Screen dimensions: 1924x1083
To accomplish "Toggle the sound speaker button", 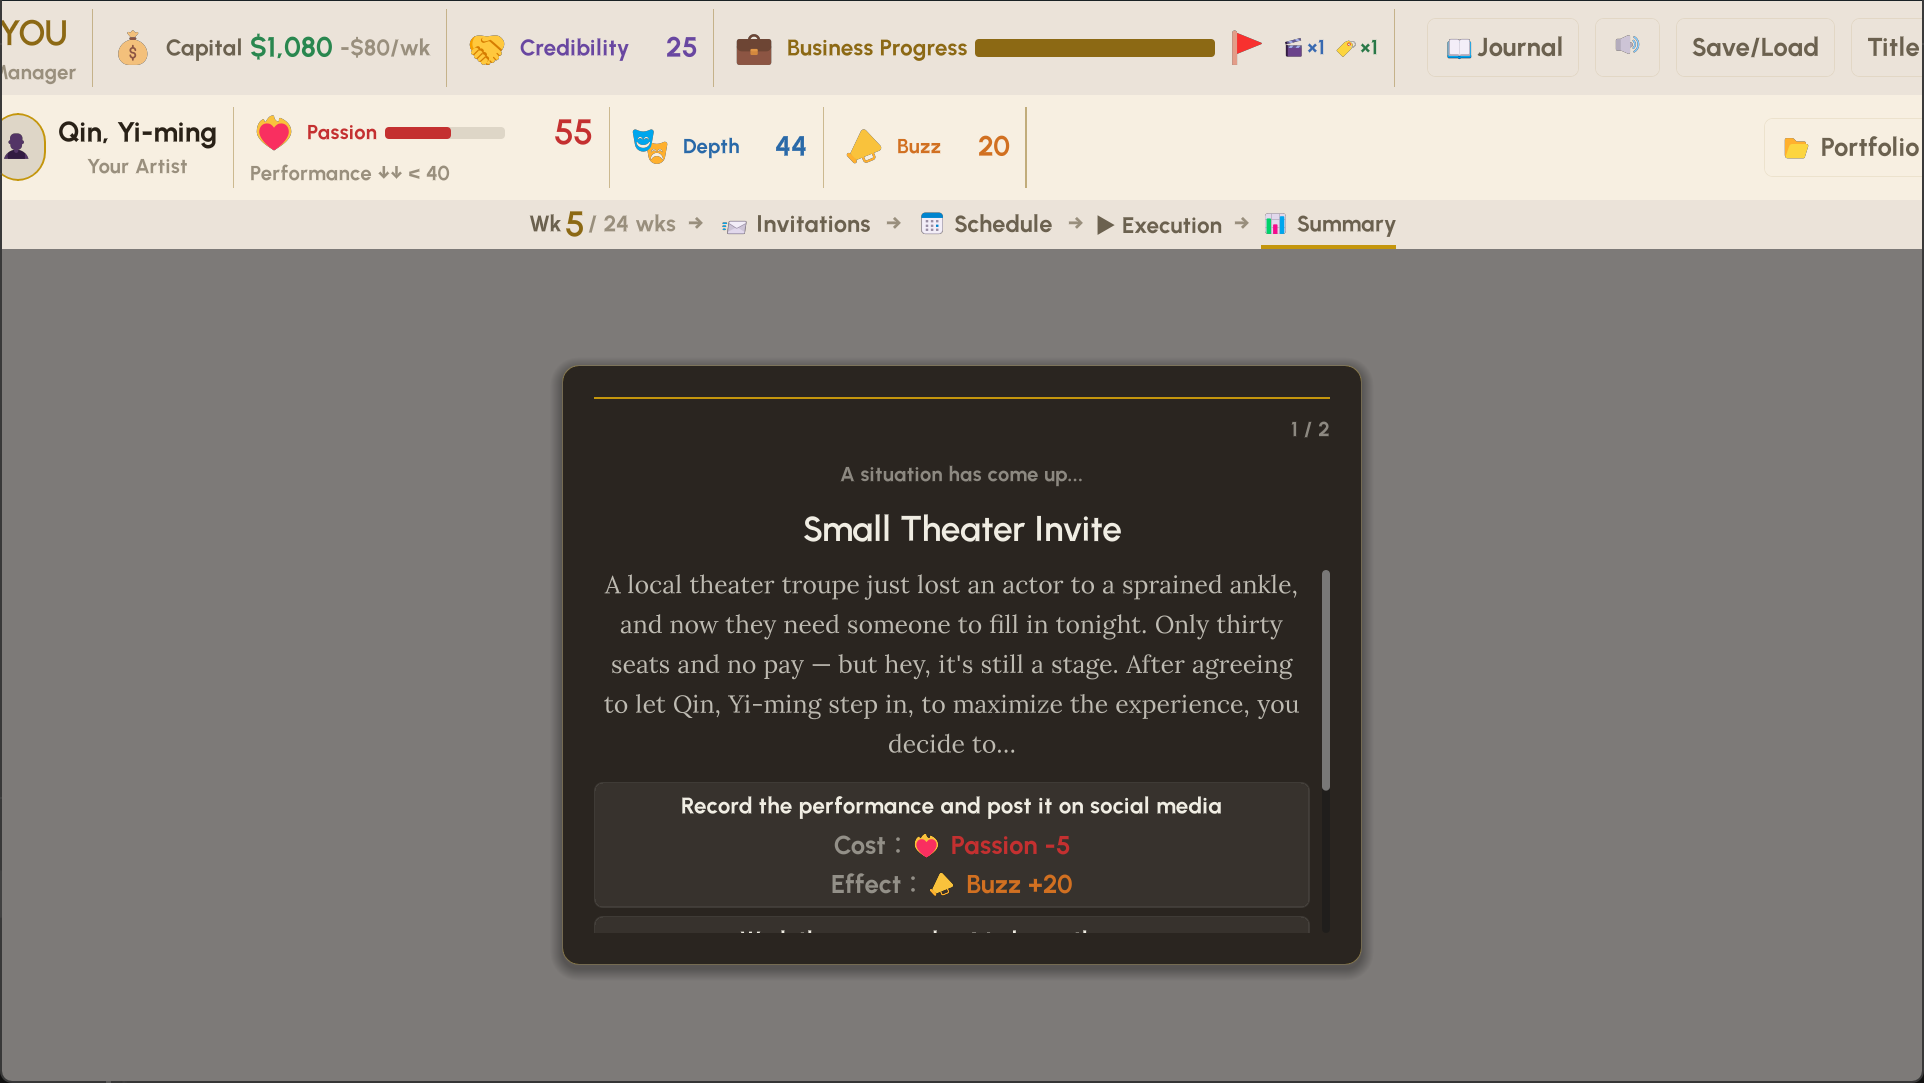I will click(x=1627, y=46).
